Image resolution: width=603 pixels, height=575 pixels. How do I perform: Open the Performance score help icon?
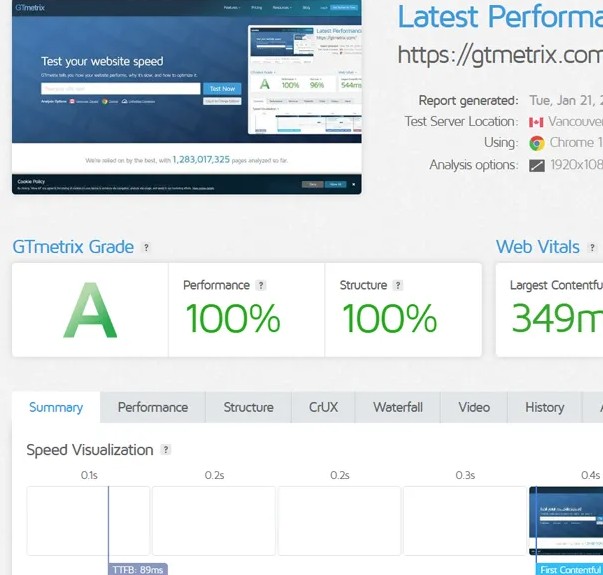[x=261, y=285]
